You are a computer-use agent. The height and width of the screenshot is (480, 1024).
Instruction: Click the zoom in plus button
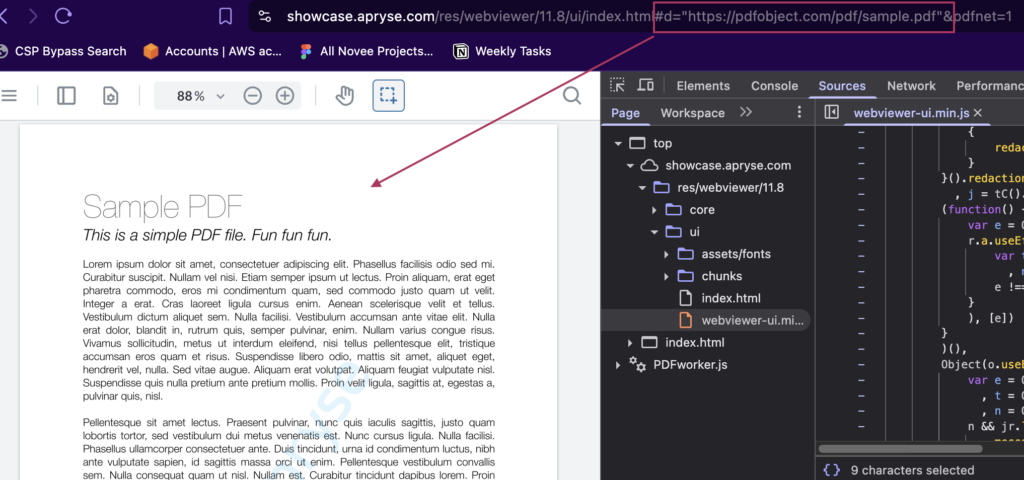pos(285,96)
